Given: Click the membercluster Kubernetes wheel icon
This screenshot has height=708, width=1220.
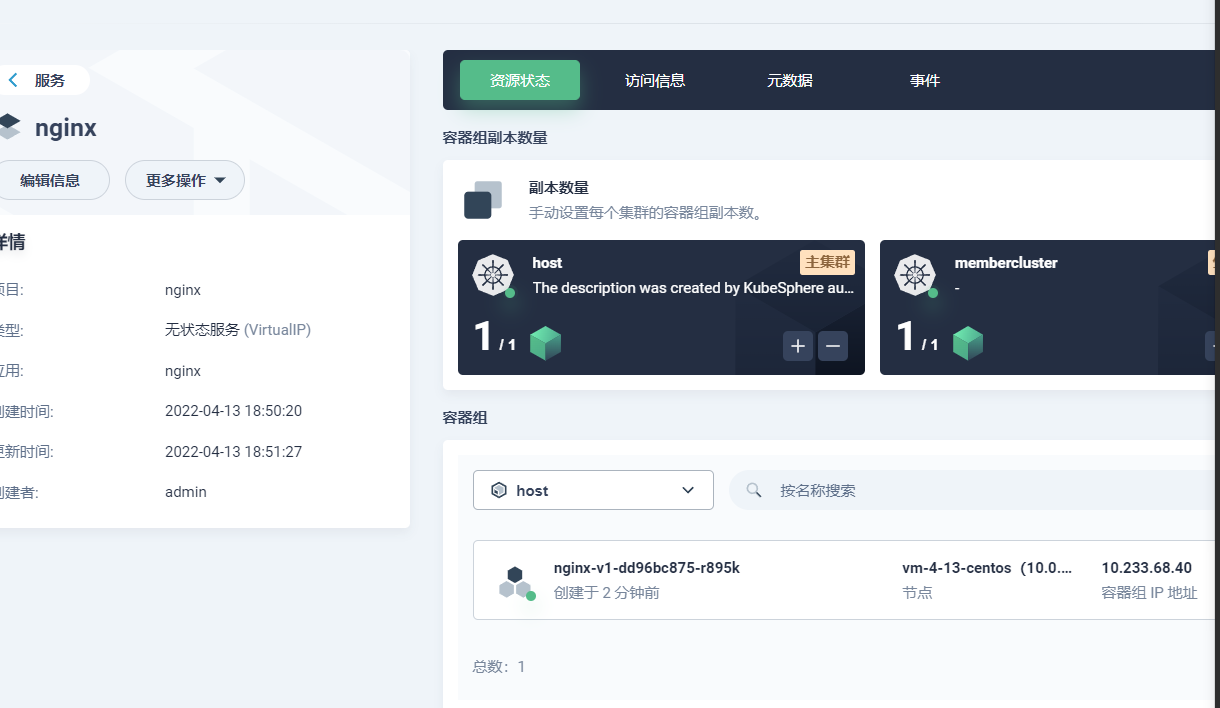Looking at the screenshot, I should (x=915, y=275).
